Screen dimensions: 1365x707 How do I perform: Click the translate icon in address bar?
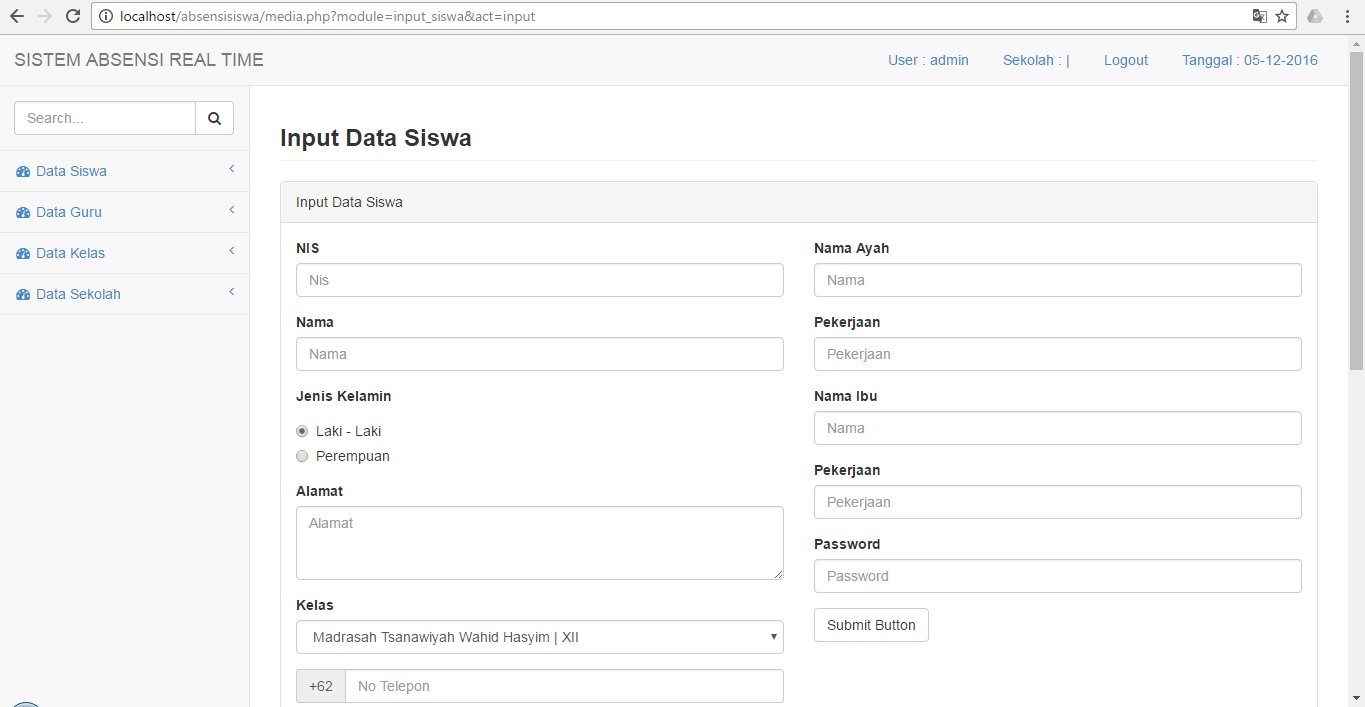click(x=1259, y=16)
